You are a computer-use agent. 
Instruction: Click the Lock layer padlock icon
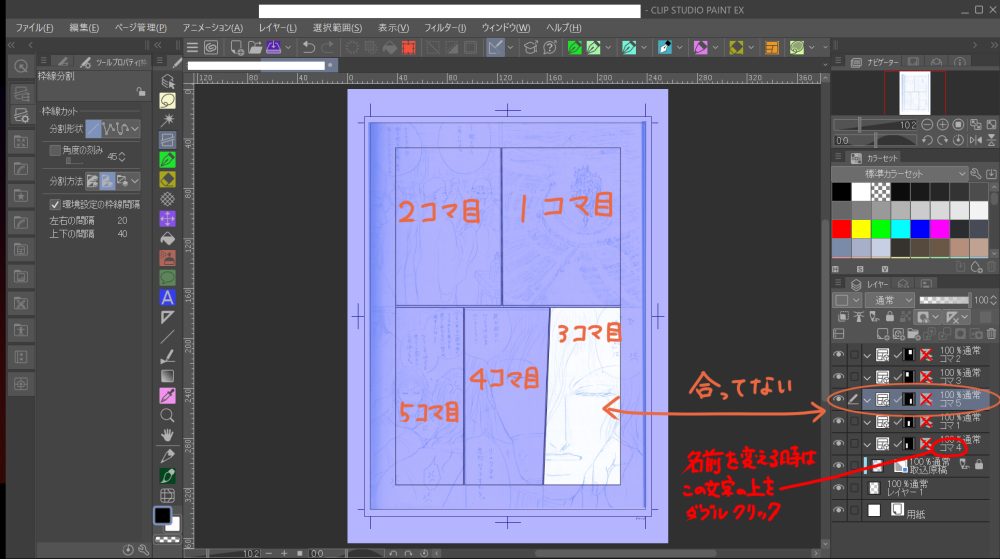(x=890, y=317)
